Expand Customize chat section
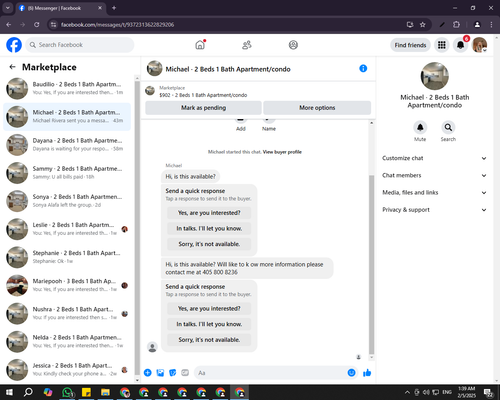 click(x=434, y=158)
